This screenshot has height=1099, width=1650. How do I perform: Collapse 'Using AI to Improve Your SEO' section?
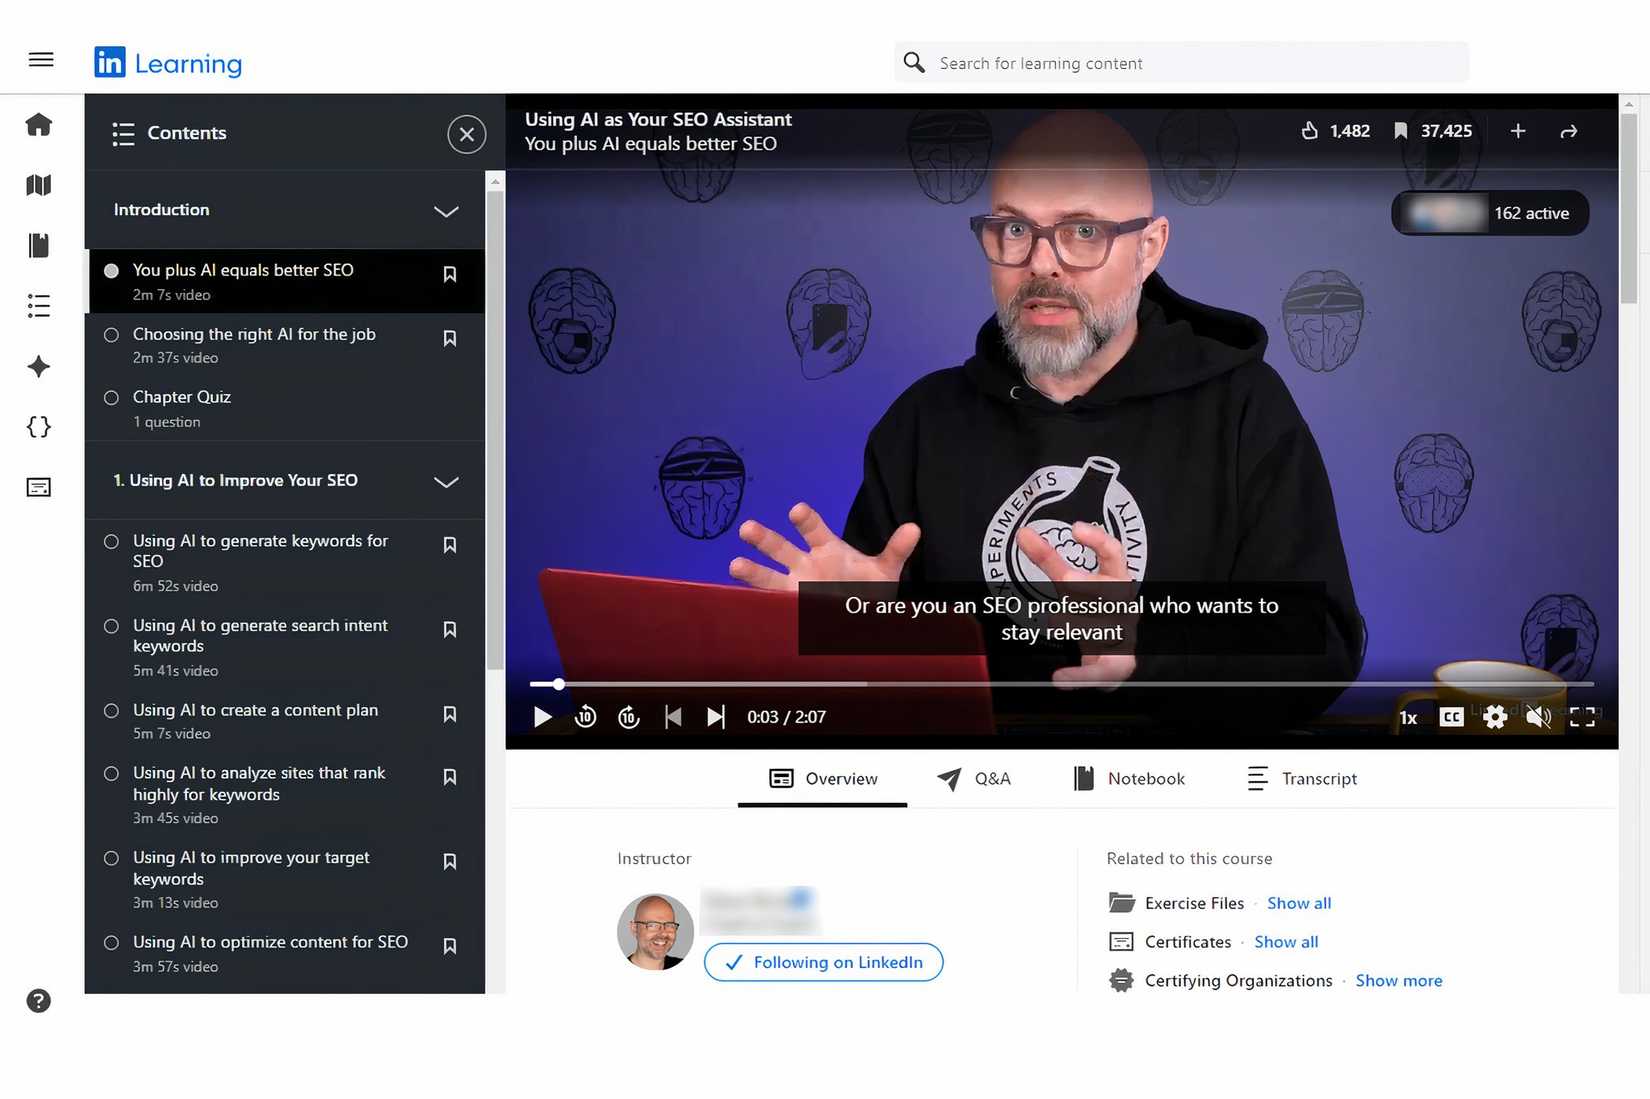click(x=446, y=481)
